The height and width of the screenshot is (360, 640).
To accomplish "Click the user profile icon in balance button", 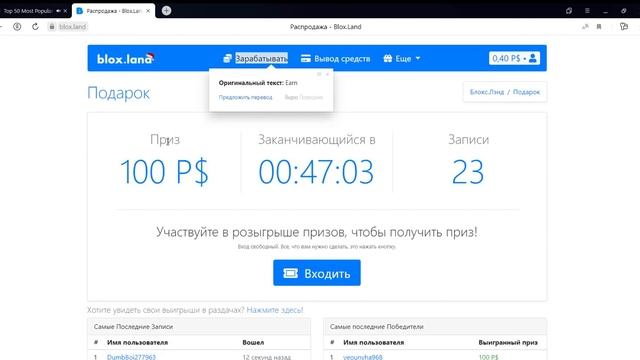I will point(533,58).
